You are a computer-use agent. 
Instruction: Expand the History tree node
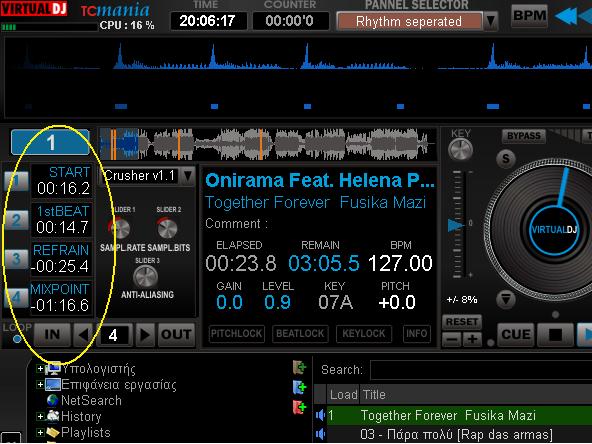[40, 416]
